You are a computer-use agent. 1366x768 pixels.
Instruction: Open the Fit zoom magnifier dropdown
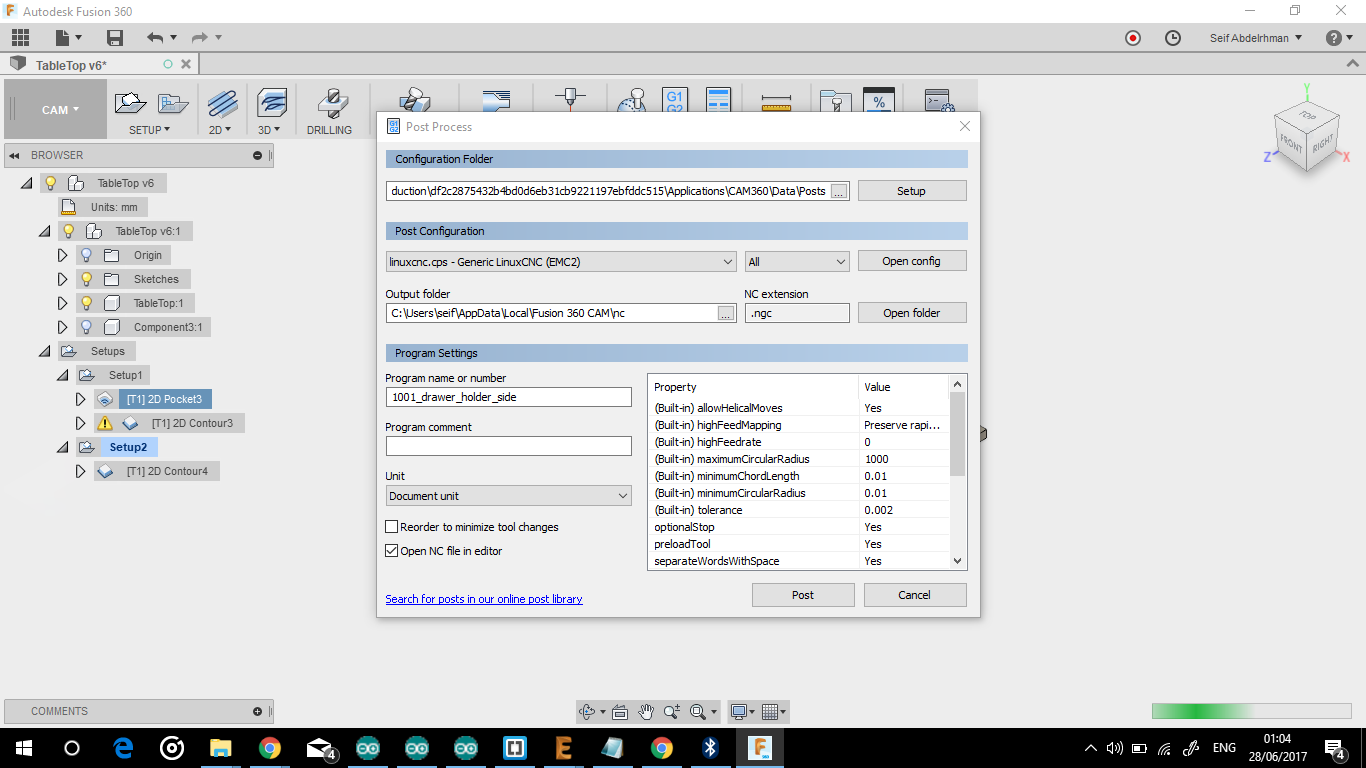point(703,712)
